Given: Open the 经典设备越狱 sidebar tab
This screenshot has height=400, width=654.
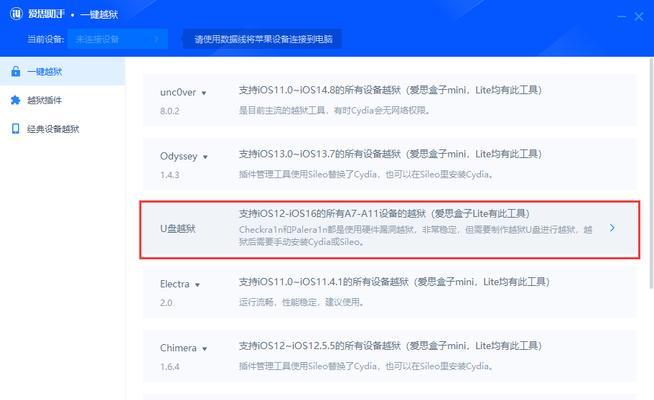Looking at the screenshot, I should click(63, 128).
